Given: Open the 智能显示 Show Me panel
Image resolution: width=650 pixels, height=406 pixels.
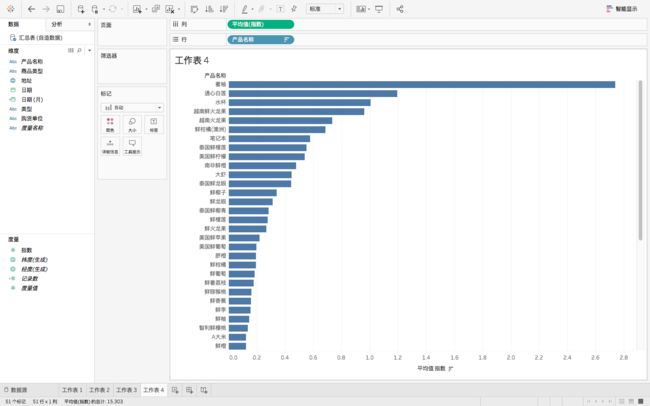Looking at the screenshot, I should click(x=622, y=9).
